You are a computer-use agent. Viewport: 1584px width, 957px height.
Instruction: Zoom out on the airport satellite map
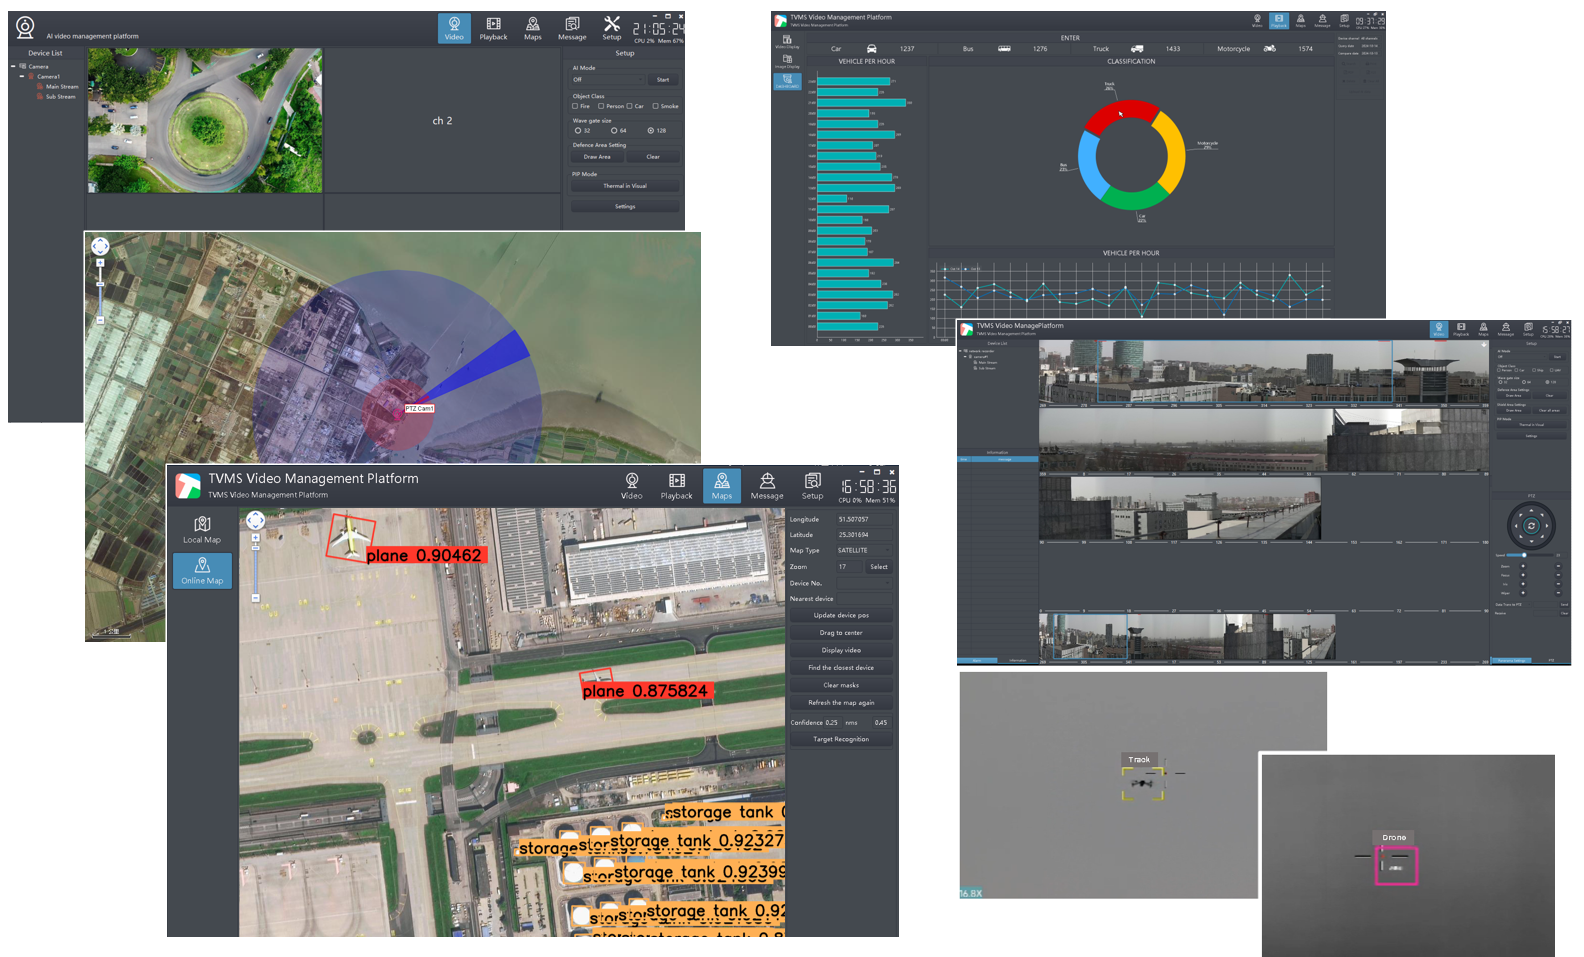(256, 598)
